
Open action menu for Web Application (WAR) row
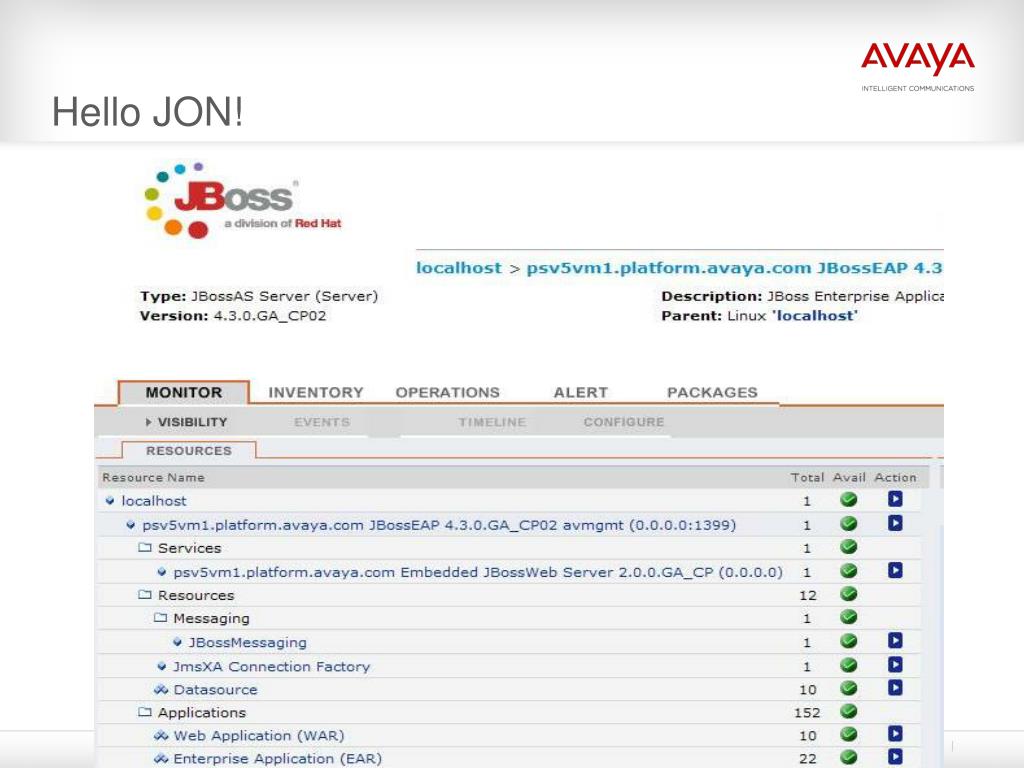pyautogui.click(x=895, y=734)
